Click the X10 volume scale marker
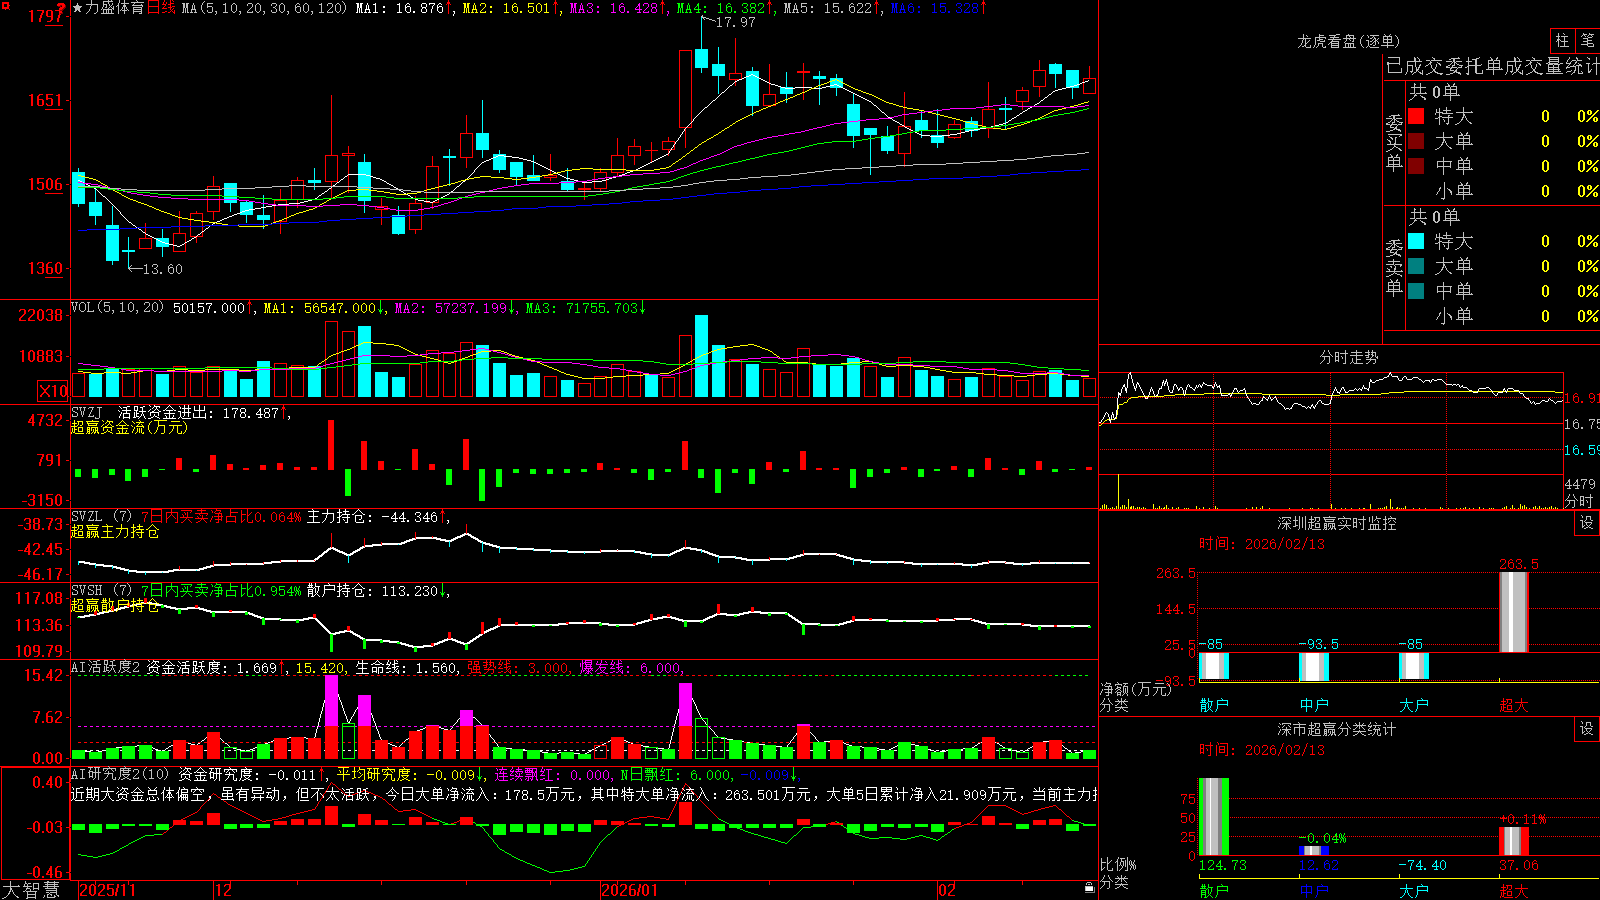This screenshot has width=1600, height=900. tap(53, 391)
